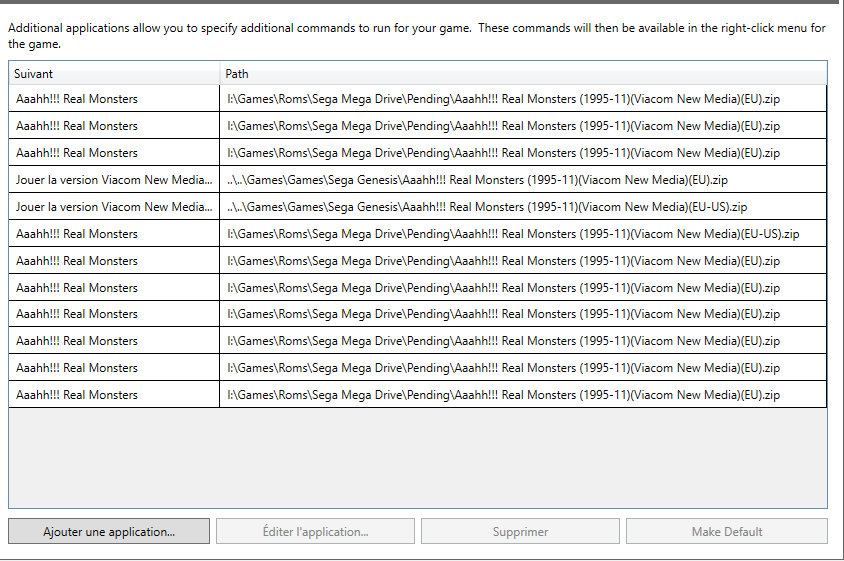This screenshot has width=844, height=561.
Task: Click the Éditer l'application button
Action: 315,531
